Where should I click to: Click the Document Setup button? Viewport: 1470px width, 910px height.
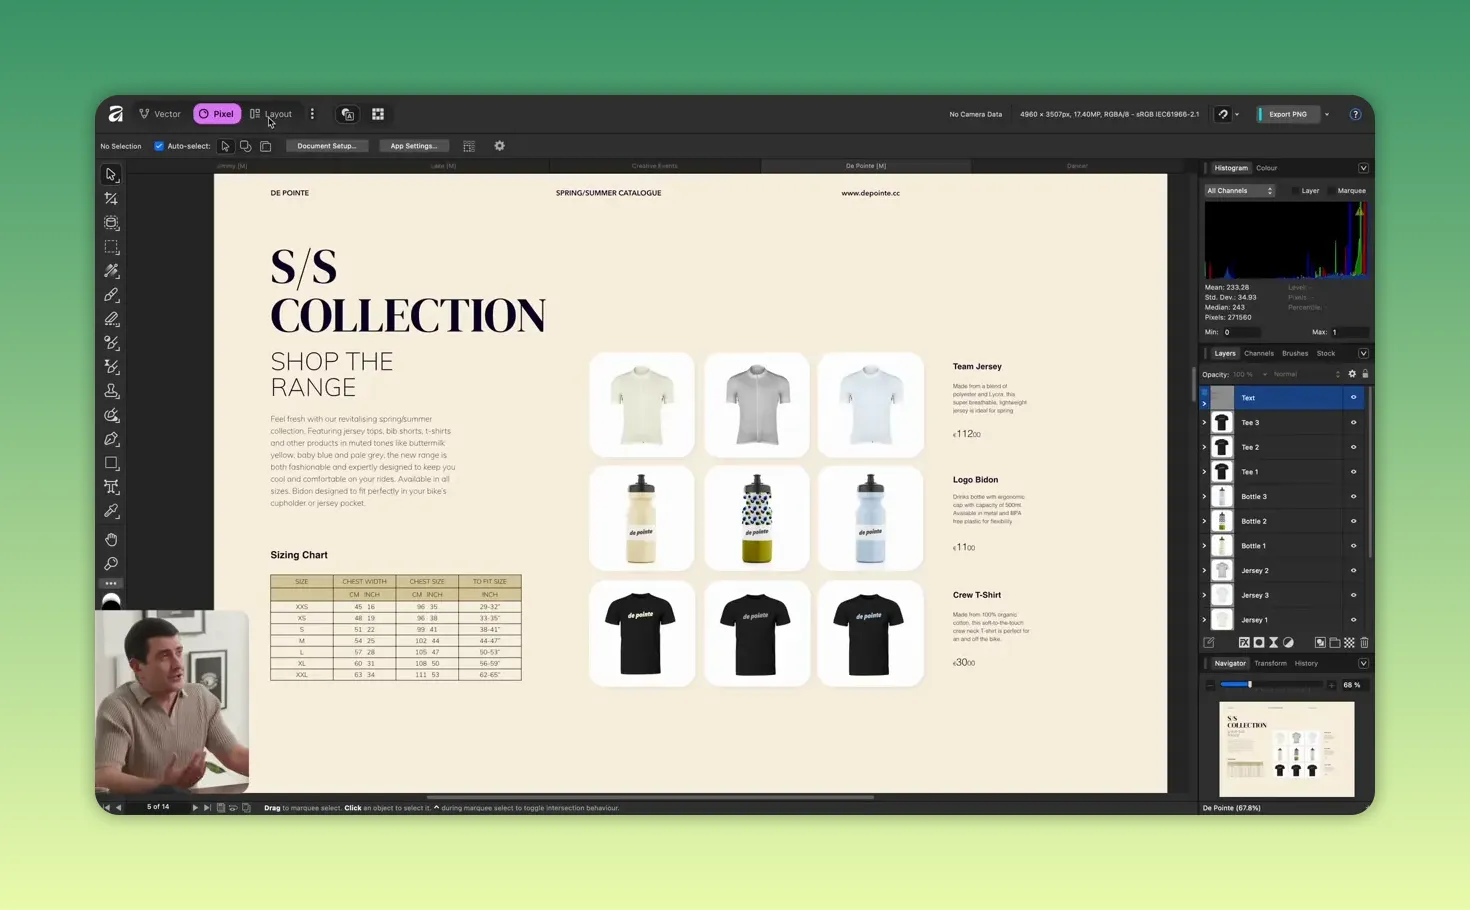coord(327,146)
